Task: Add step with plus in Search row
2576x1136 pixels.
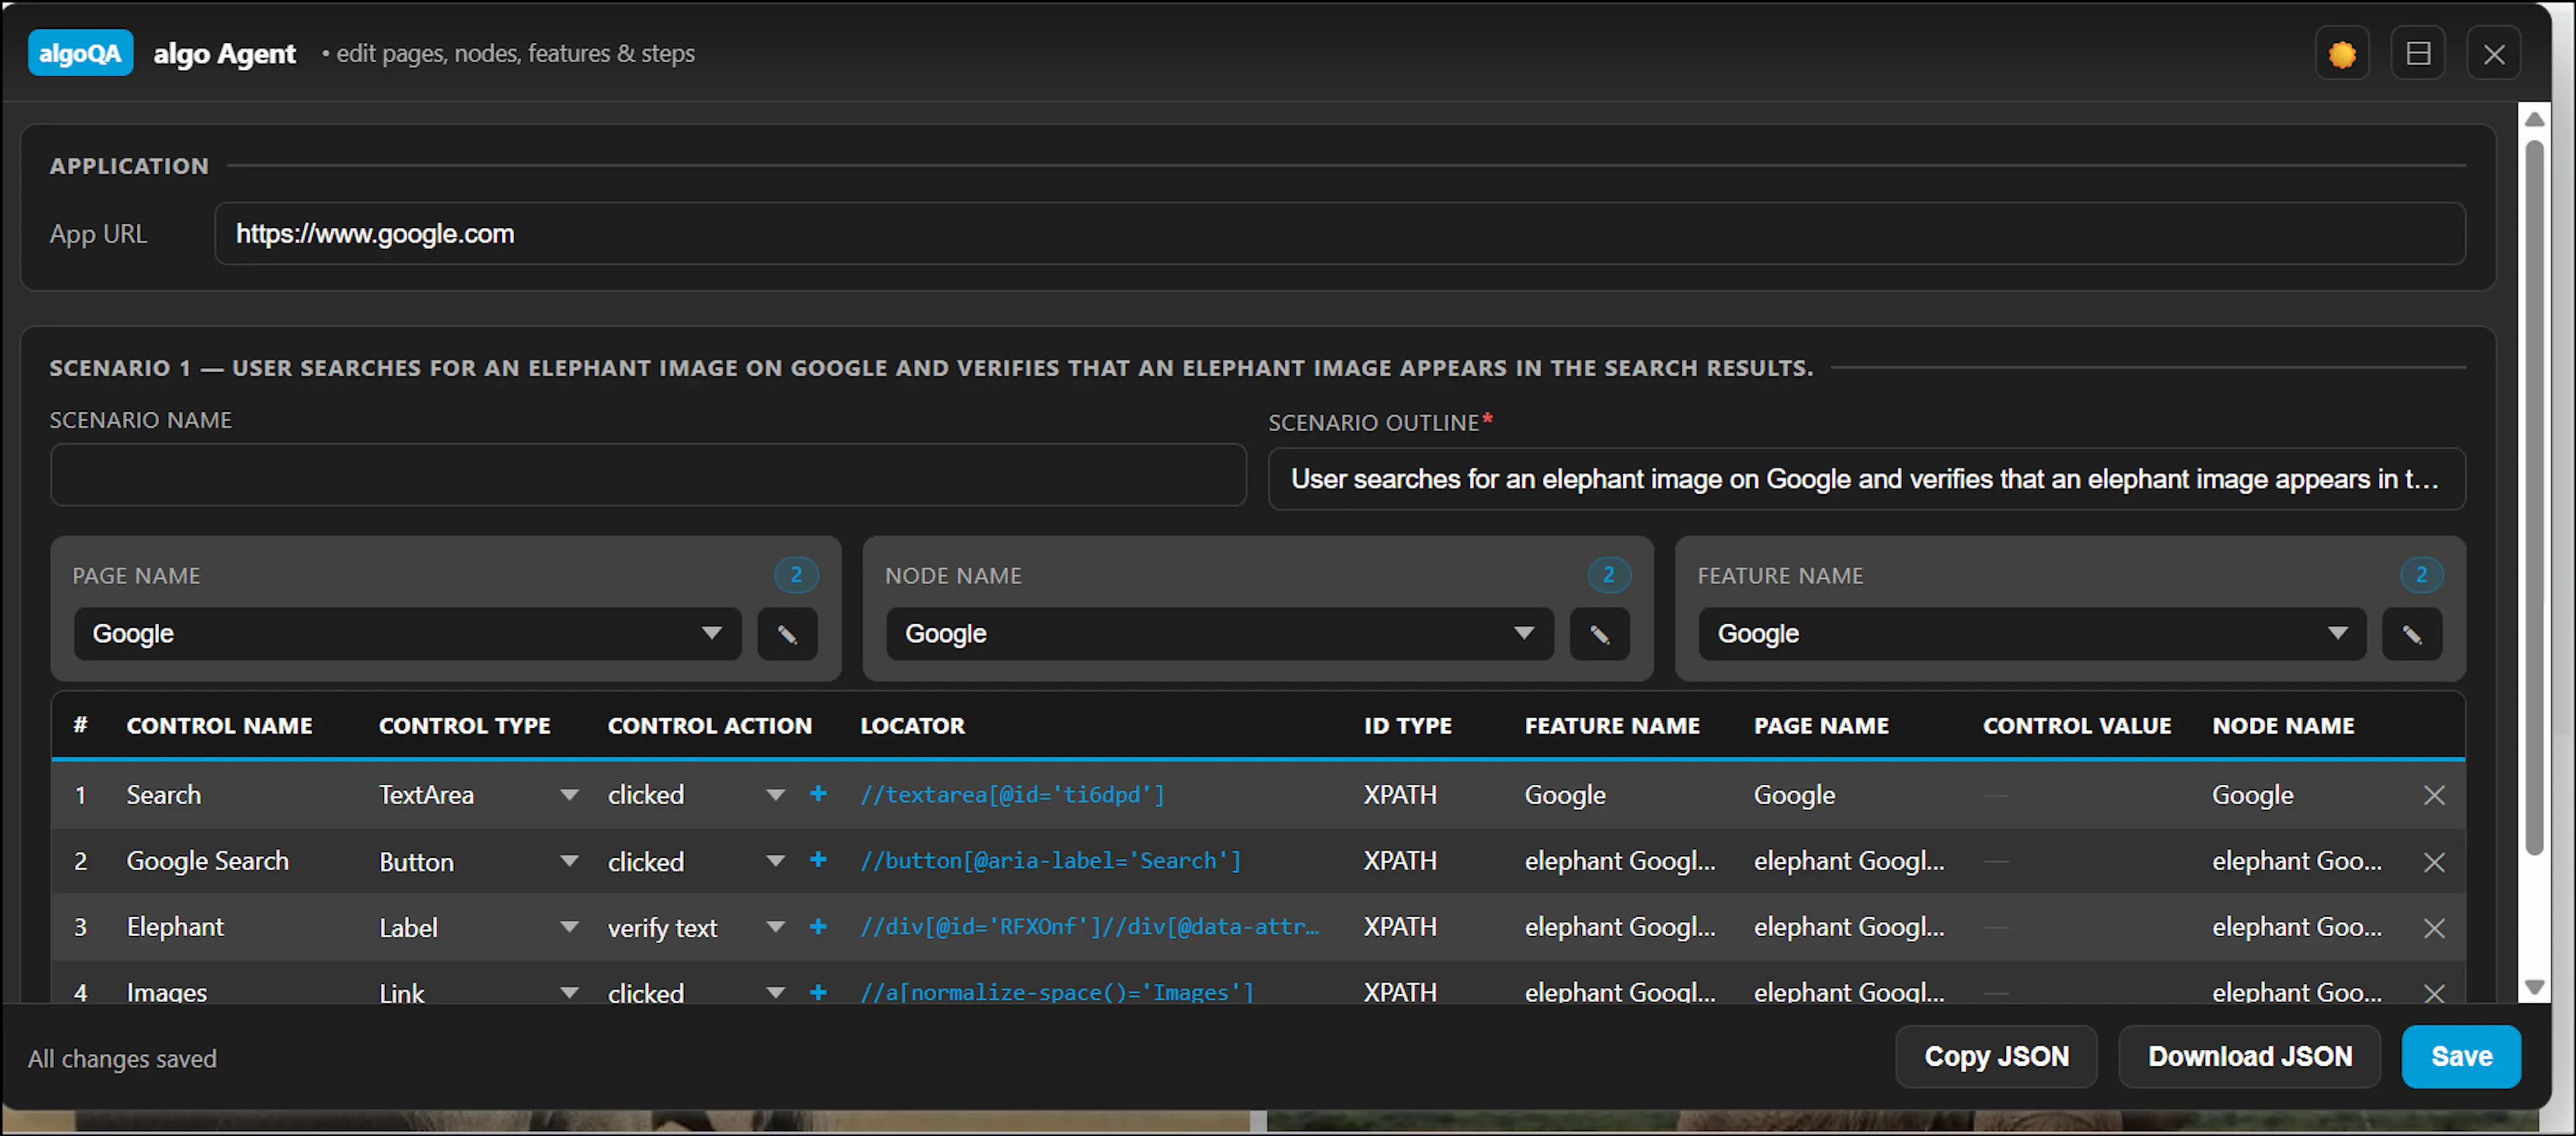Action: coord(817,794)
